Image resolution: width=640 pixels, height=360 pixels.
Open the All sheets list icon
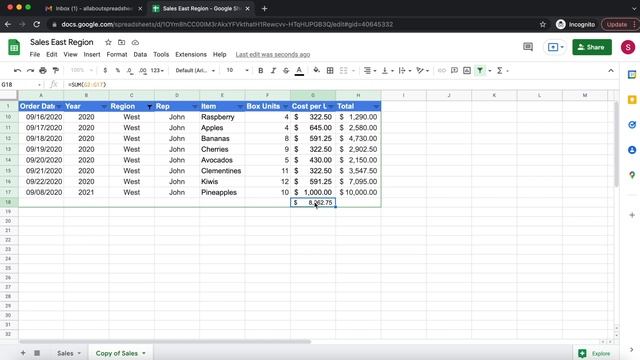coord(37,353)
